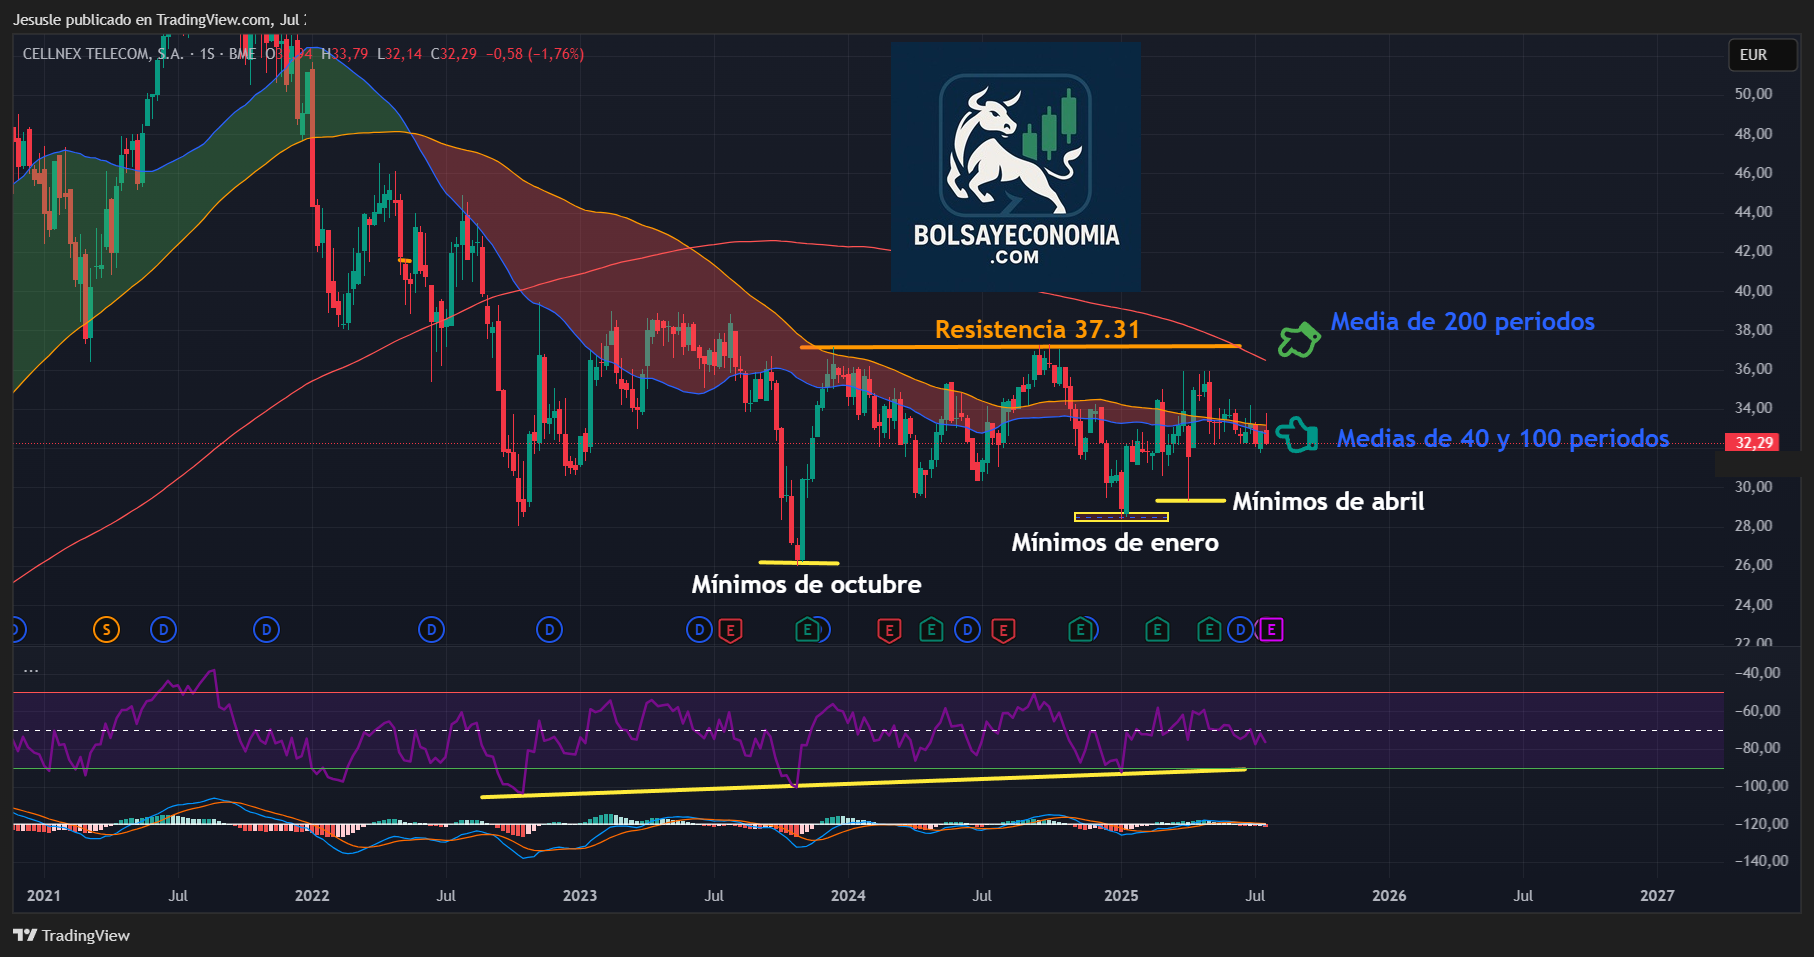
Task: Select the Medias de 40 y 100 periodos label
Action: (x=1503, y=438)
